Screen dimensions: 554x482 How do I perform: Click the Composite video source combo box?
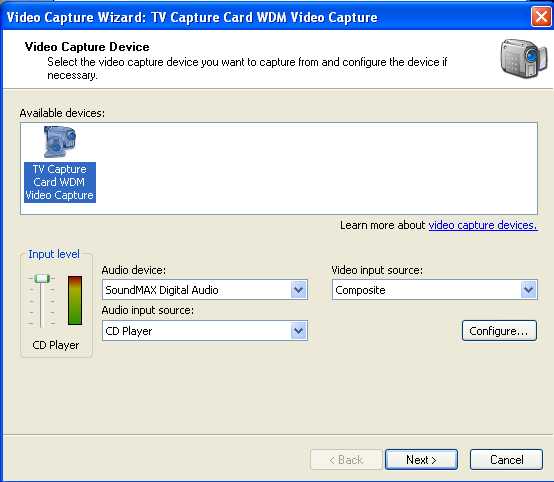click(435, 290)
